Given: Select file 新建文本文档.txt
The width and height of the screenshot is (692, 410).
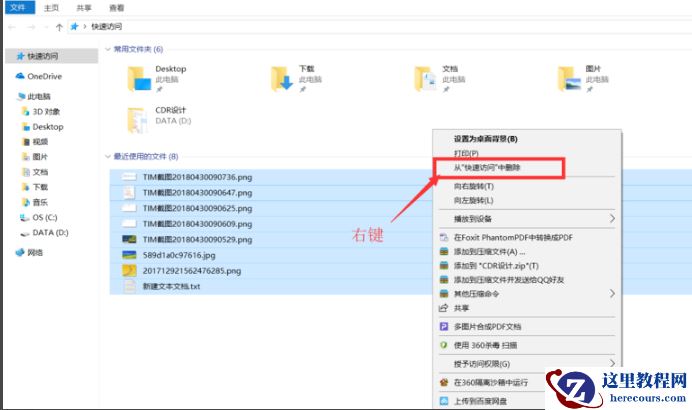Looking at the screenshot, I should (171, 286).
